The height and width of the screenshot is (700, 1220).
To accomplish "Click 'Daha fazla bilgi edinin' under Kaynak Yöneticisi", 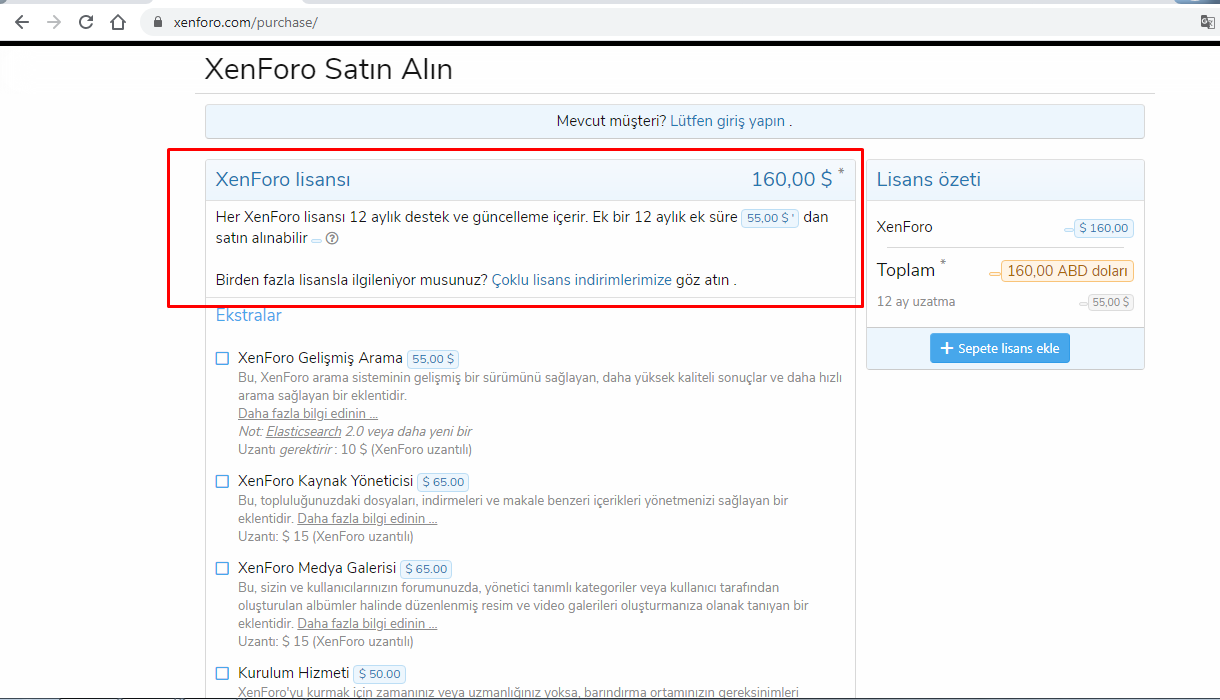I will [x=367, y=518].
